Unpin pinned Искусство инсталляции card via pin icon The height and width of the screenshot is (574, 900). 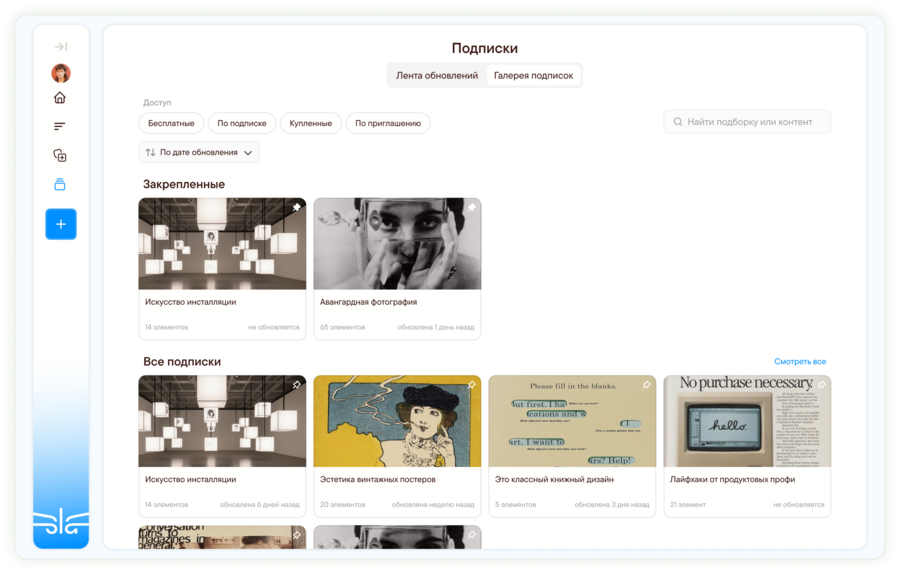pos(297,207)
